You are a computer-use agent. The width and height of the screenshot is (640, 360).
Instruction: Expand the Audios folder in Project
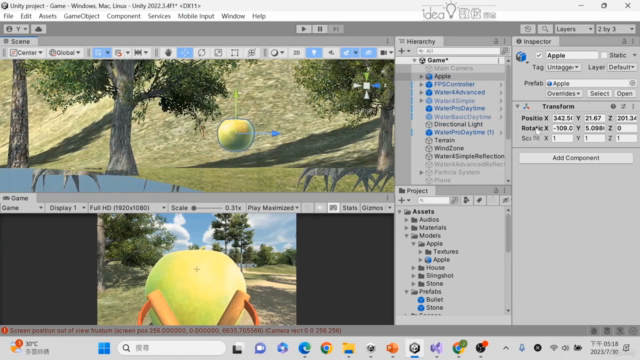point(407,220)
